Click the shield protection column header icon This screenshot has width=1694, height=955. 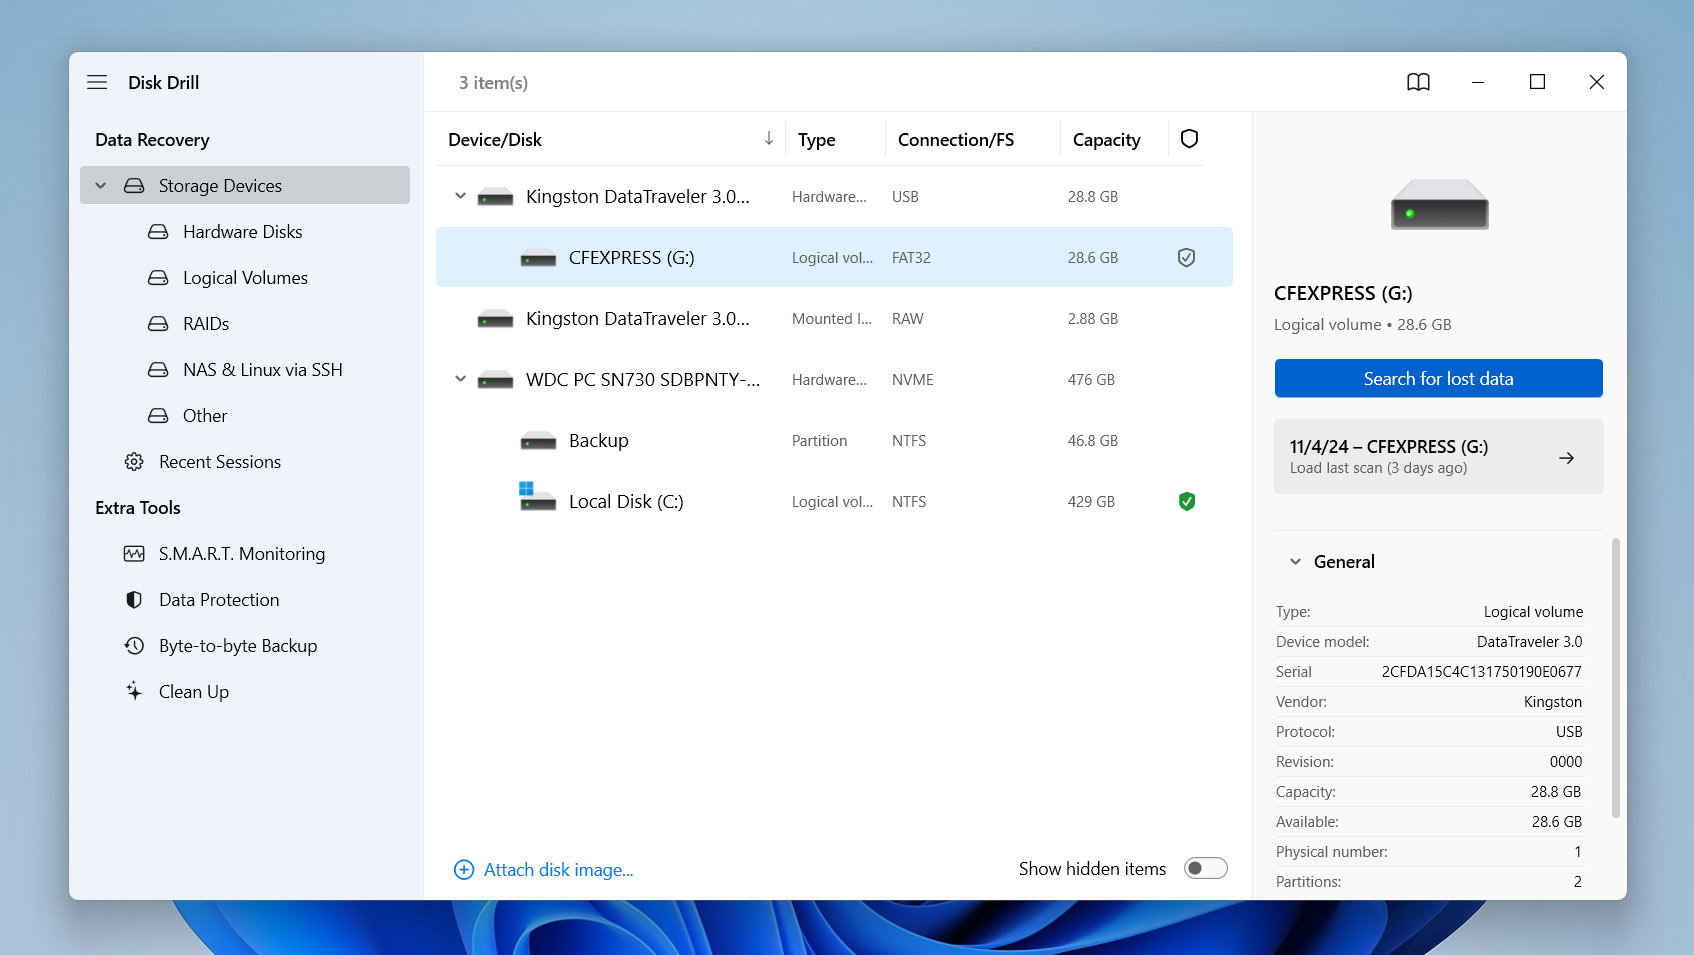1189,139
